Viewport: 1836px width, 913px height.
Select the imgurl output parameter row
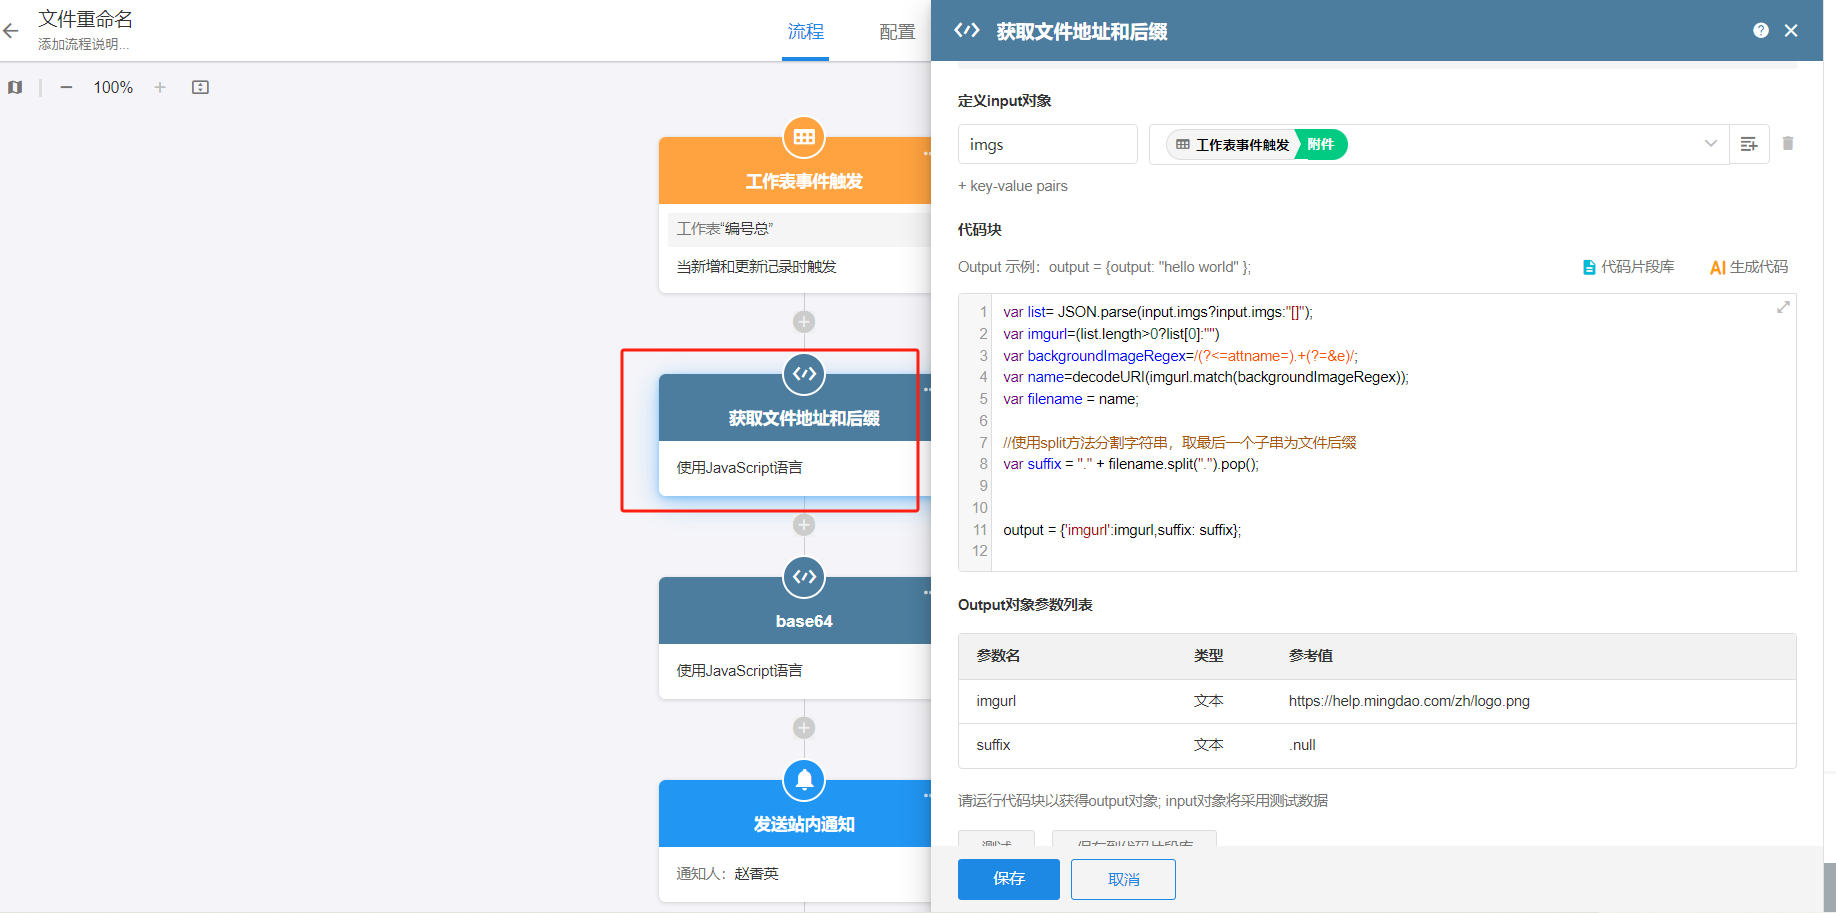(1377, 701)
